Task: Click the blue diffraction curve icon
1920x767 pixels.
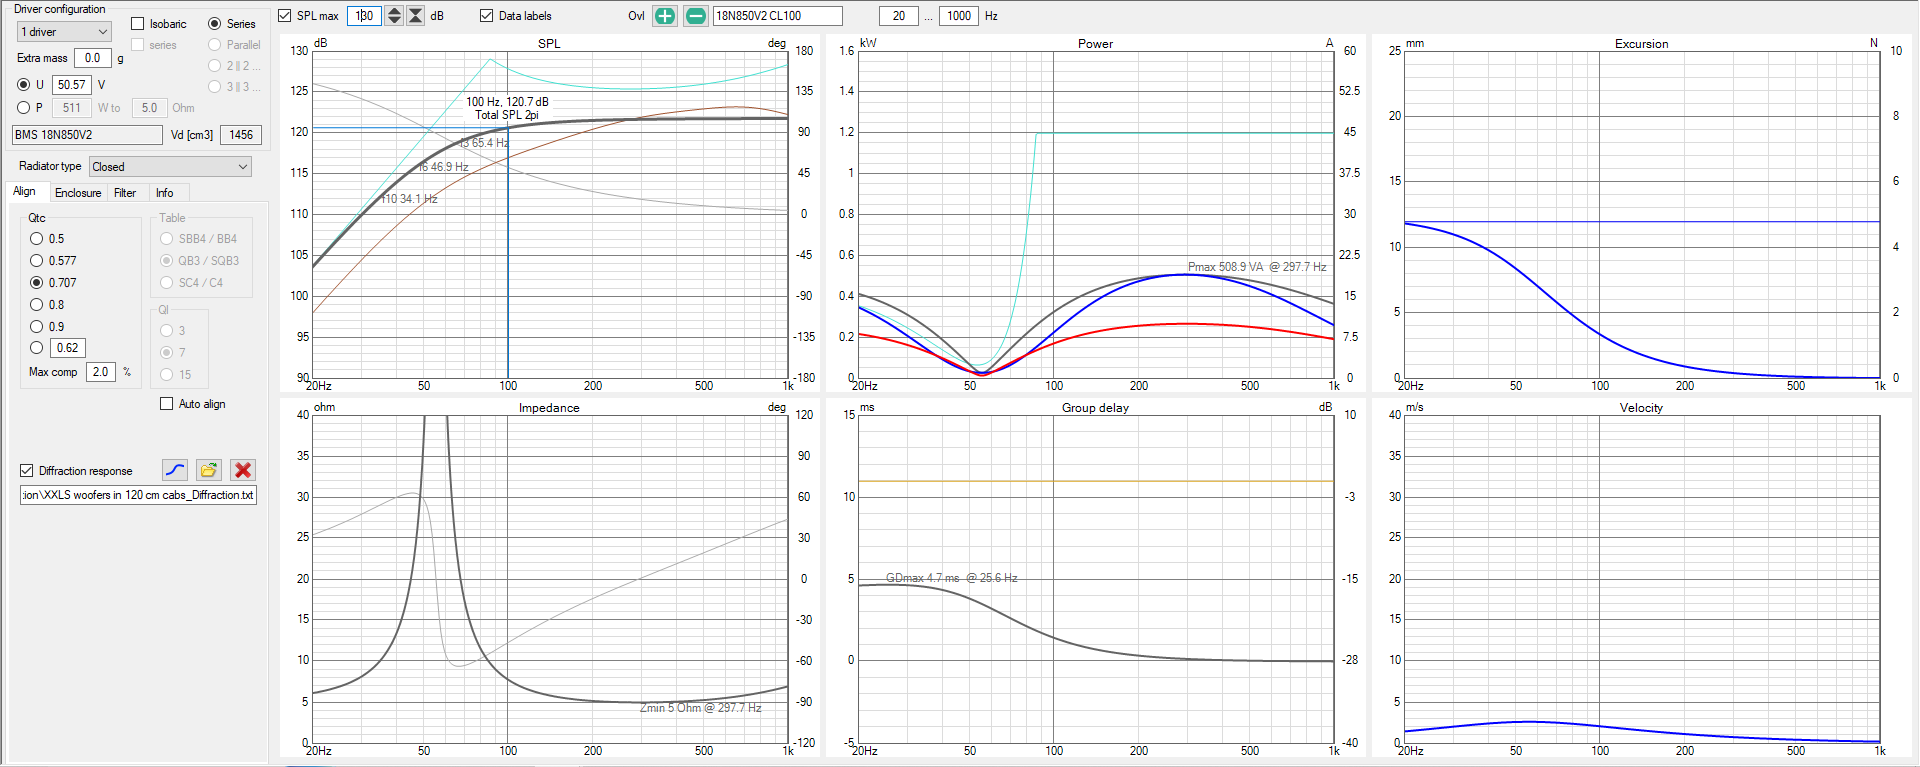Action: coord(175,470)
